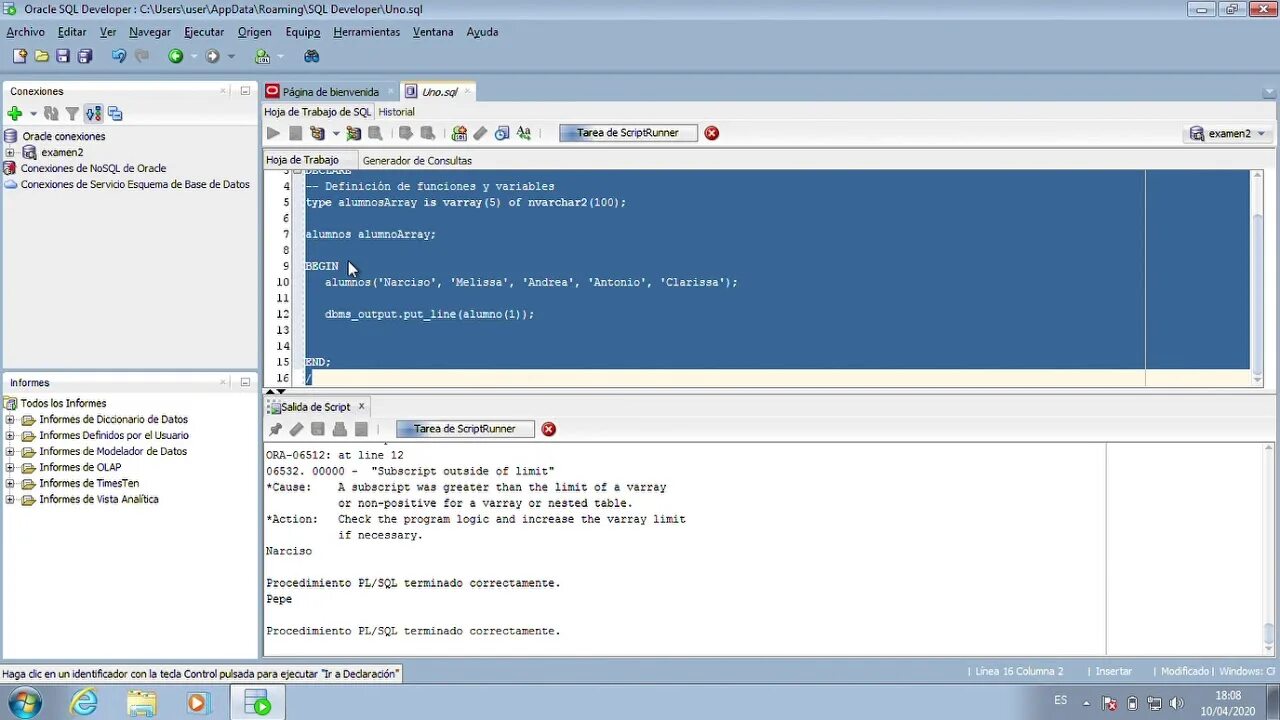Open the SQL worksheet connection icon in main toolbar
This screenshot has width=1280, height=720.
click(x=262, y=56)
